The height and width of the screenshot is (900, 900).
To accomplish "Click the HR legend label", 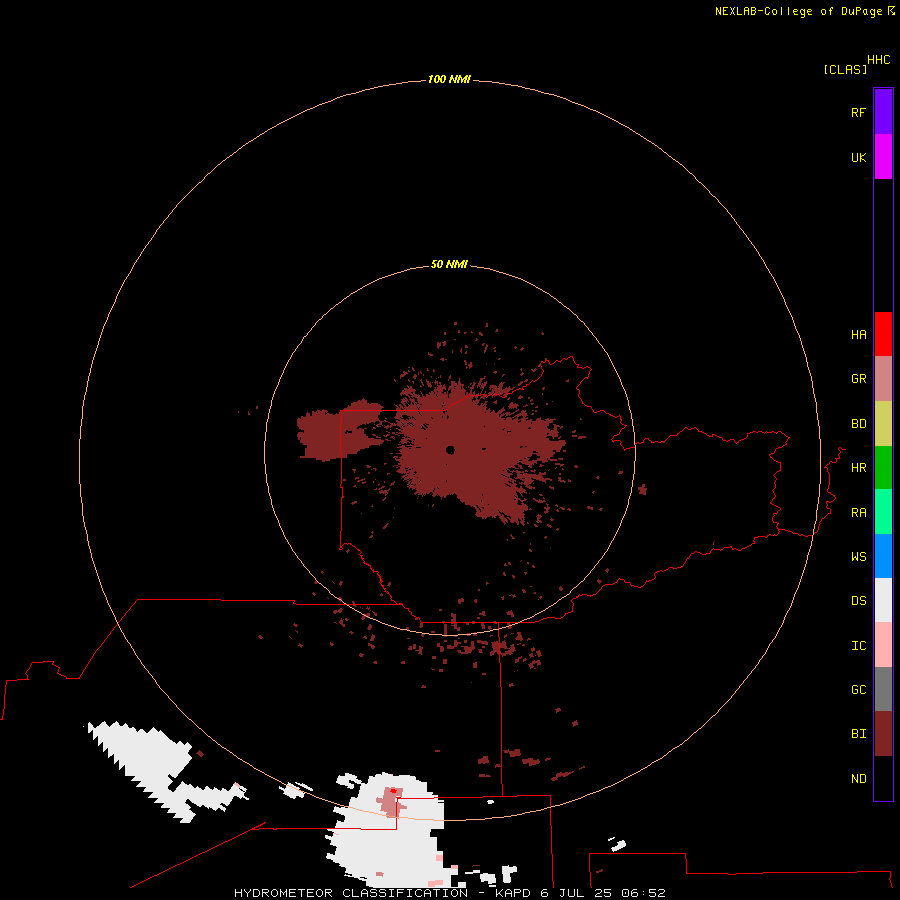I will coord(858,468).
